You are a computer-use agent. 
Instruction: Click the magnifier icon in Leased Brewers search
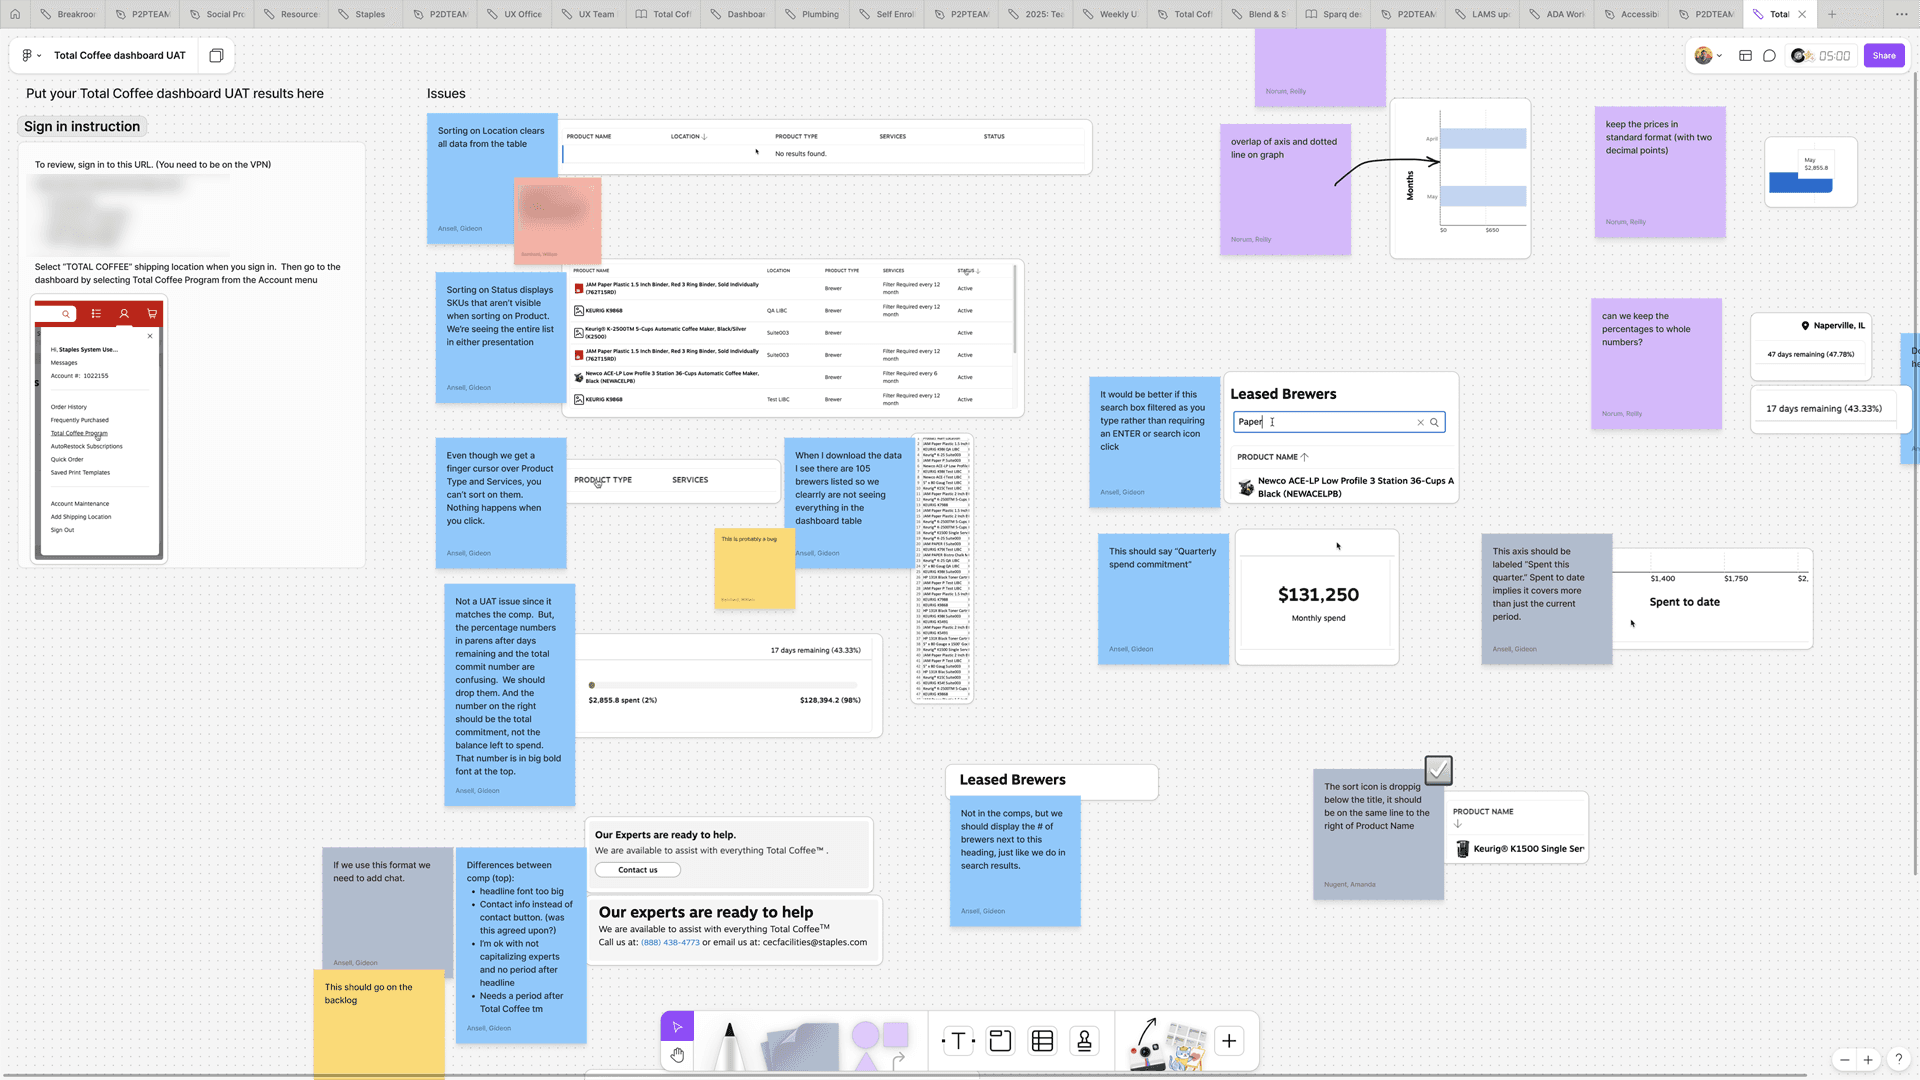click(x=1434, y=422)
